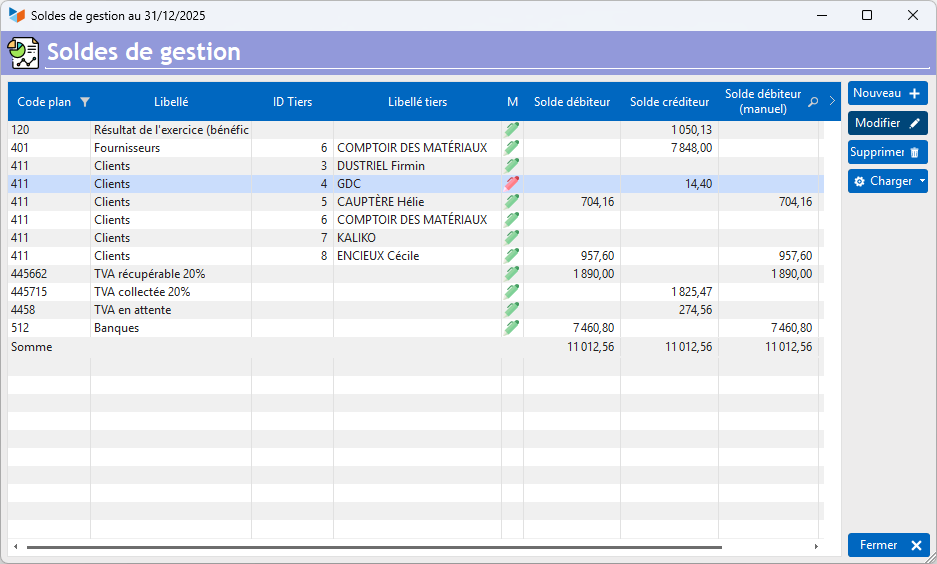Viewport: 937px width, 564px height.
Task: Click the Soldes de gestion title icon
Action: pyautogui.click(x=24, y=52)
